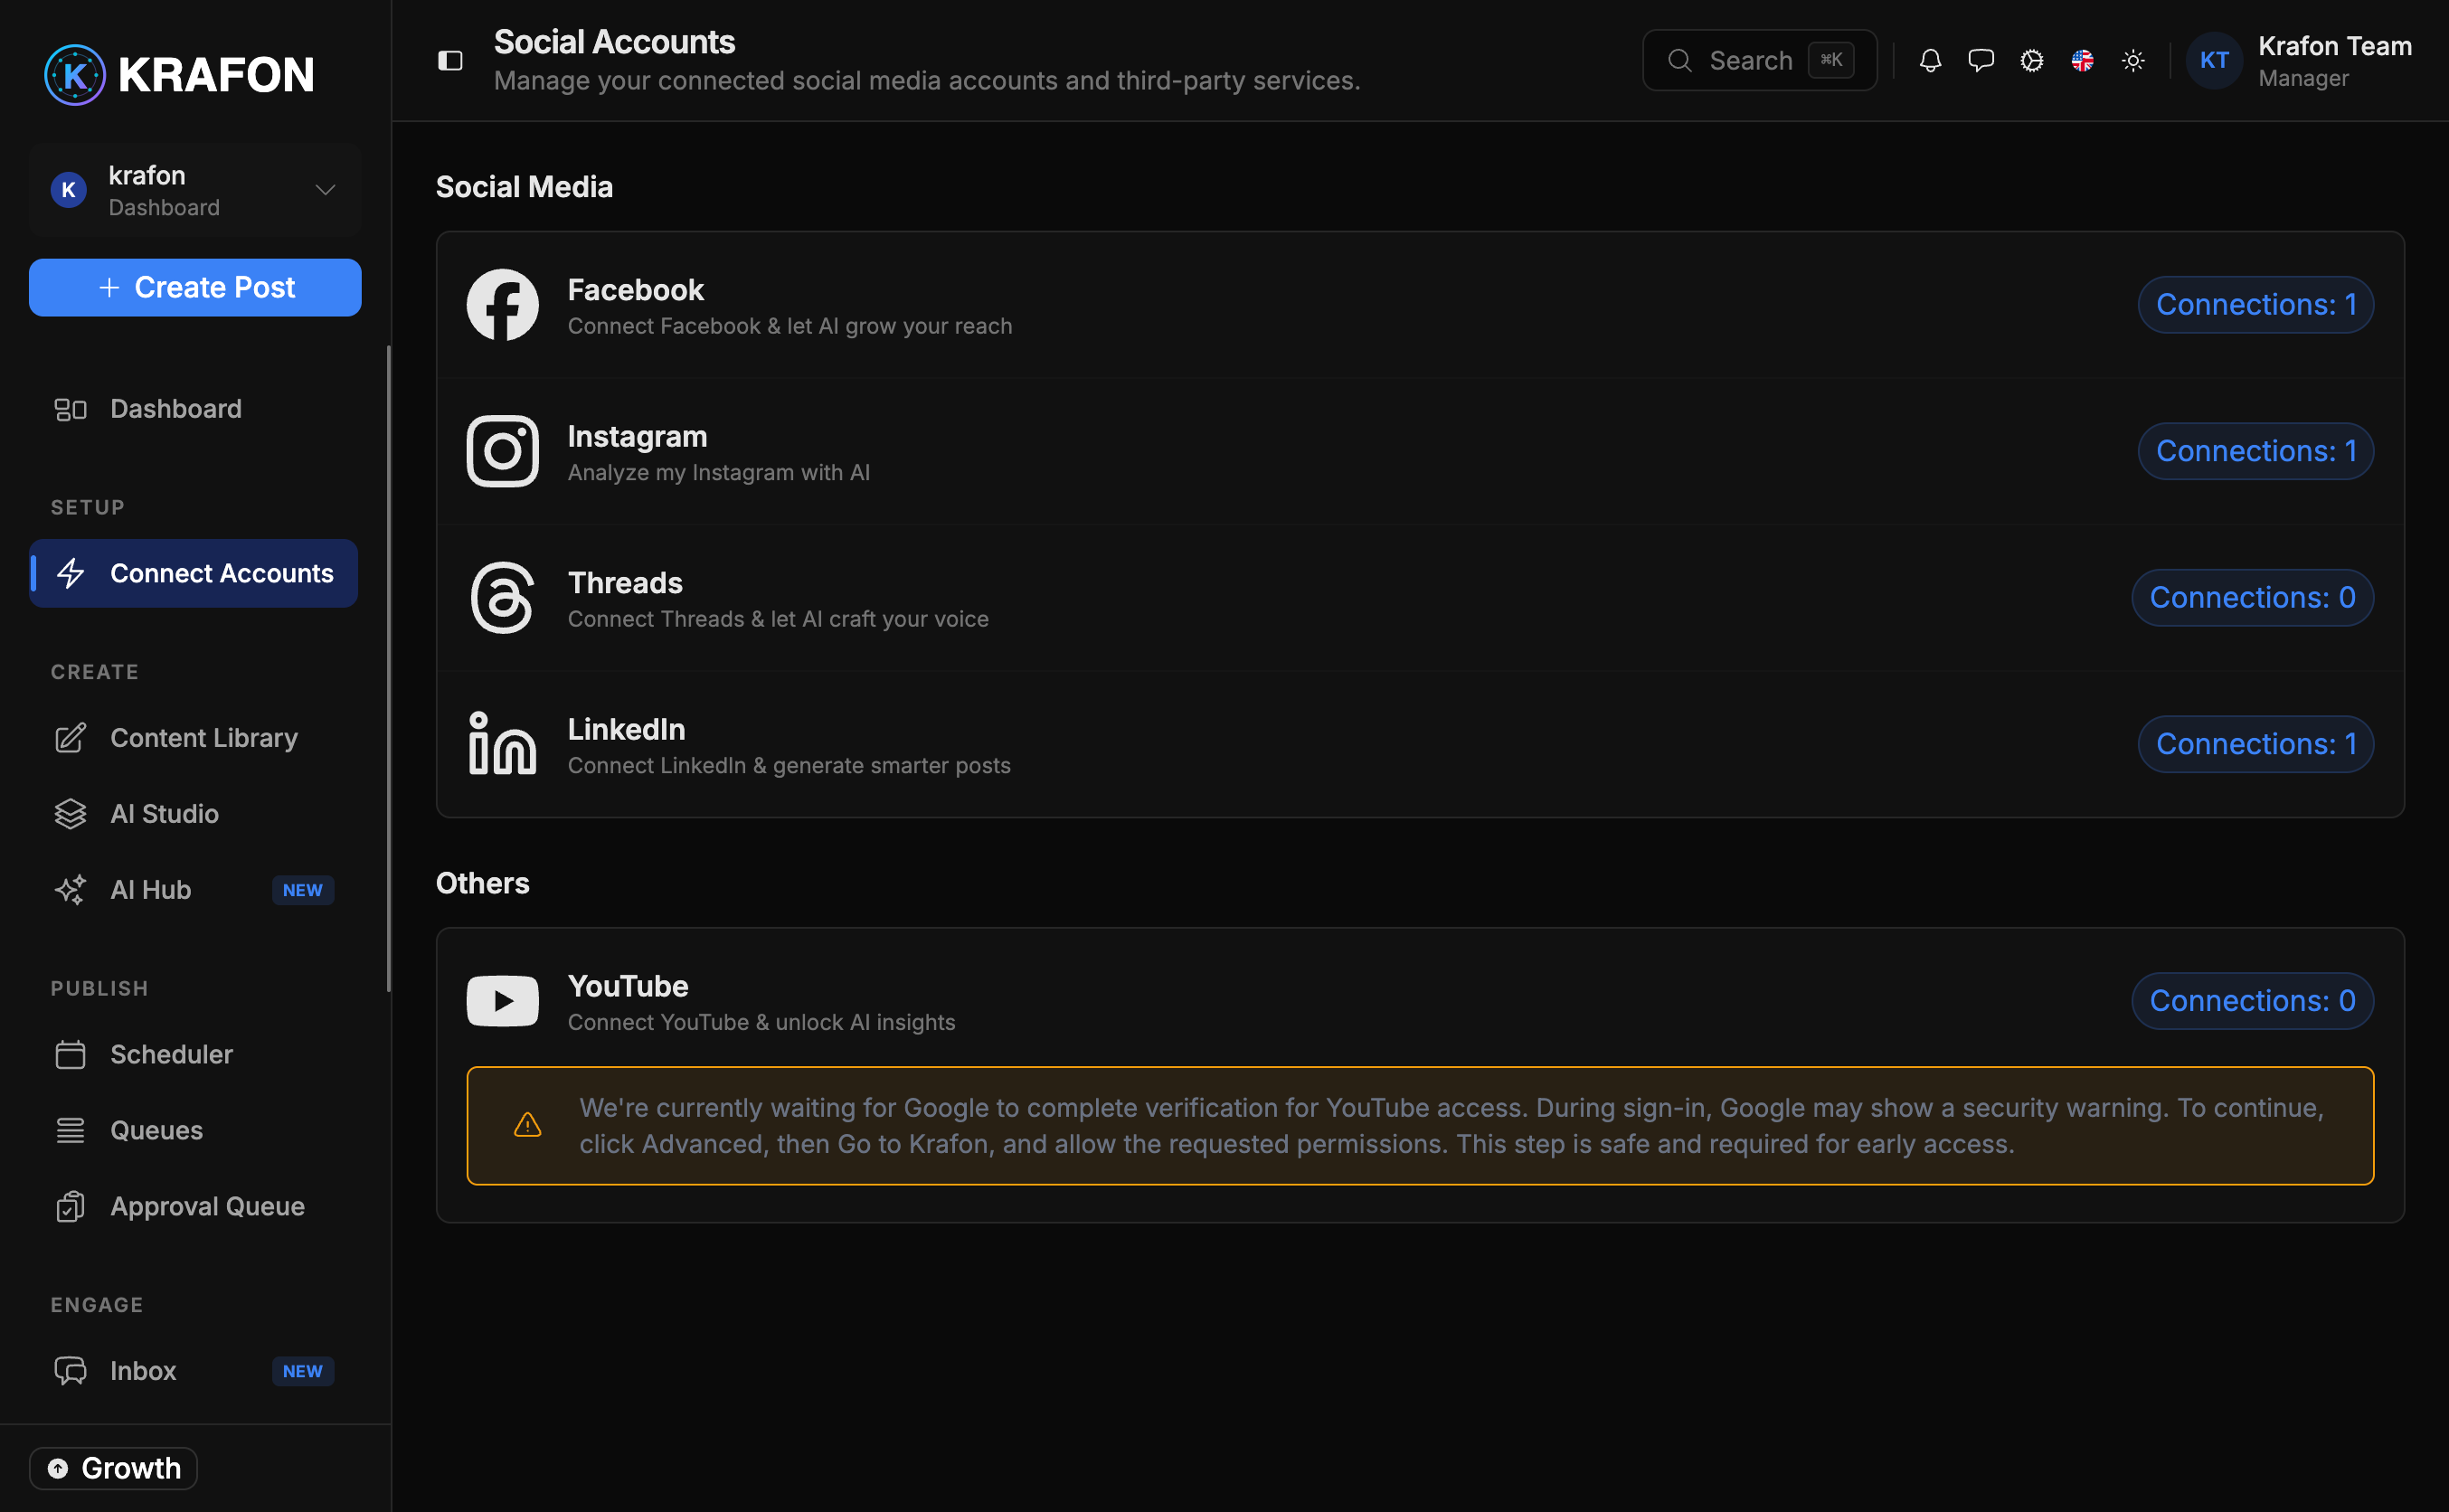Select Connect Accounts in sidebar
Viewport: 2449px width, 1512px height.
pyautogui.click(x=194, y=573)
